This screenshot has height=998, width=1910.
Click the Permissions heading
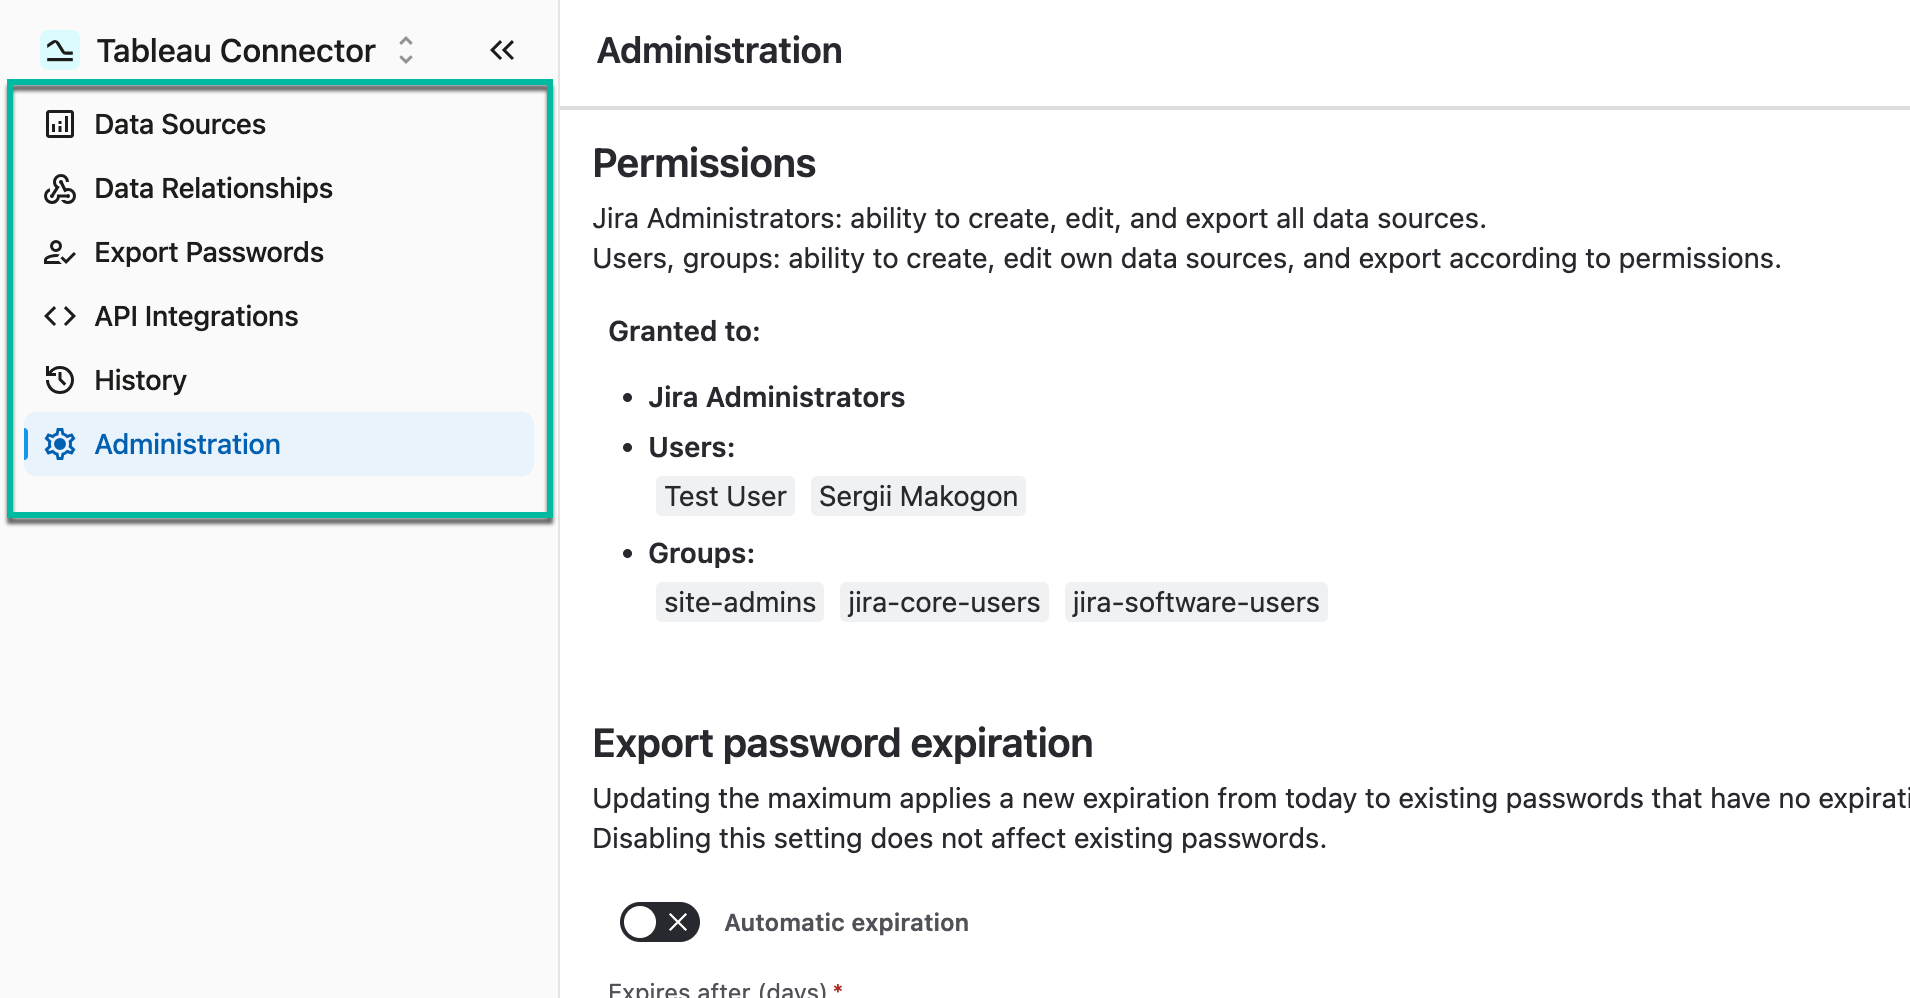click(704, 164)
